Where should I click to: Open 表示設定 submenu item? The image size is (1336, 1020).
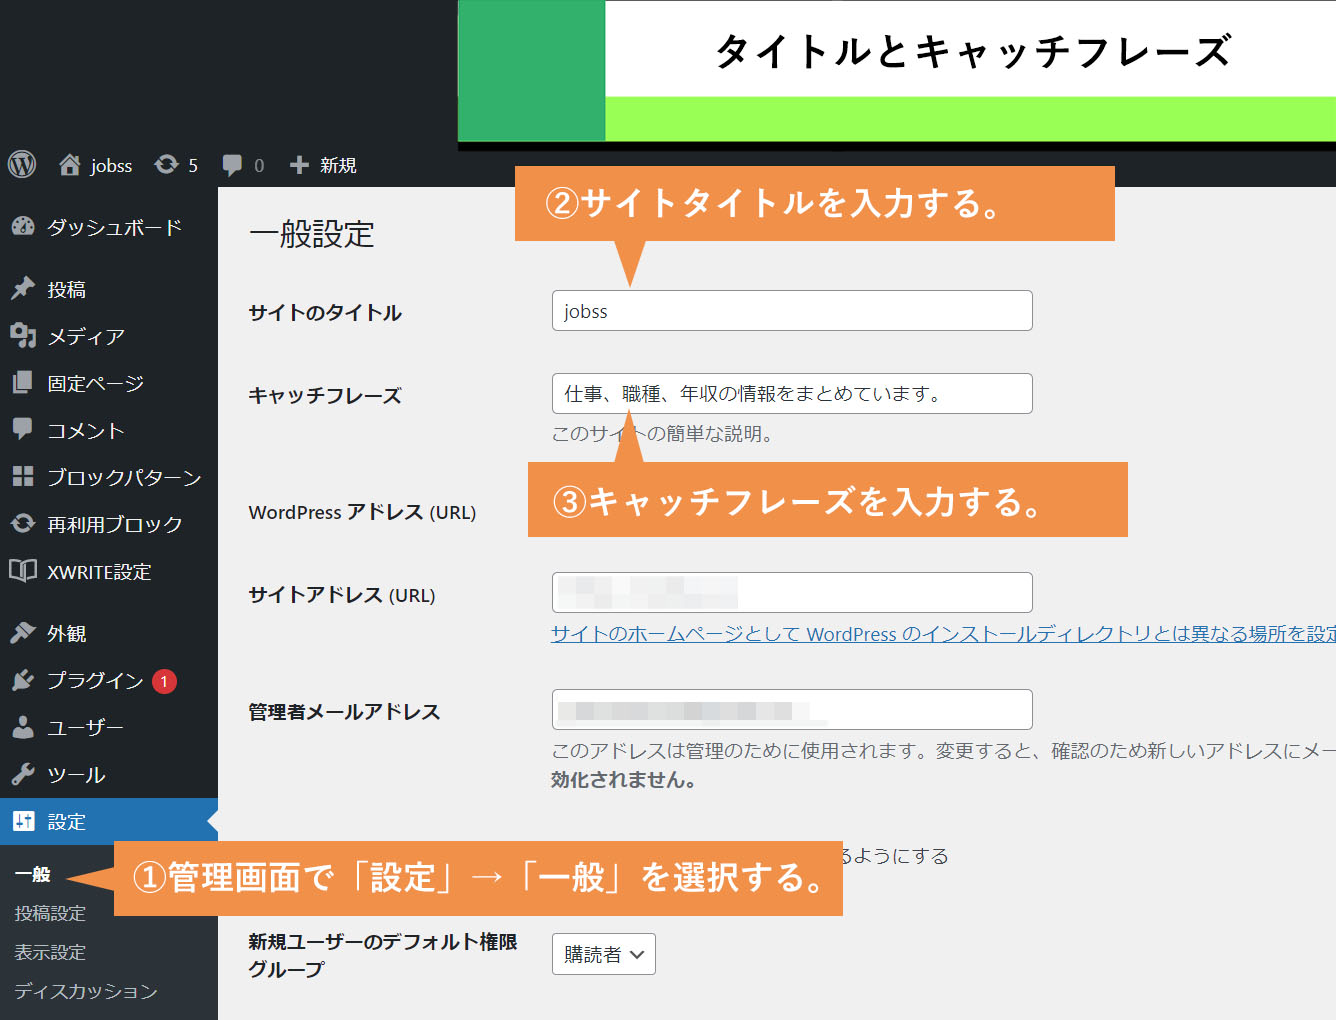[x=50, y=952]
